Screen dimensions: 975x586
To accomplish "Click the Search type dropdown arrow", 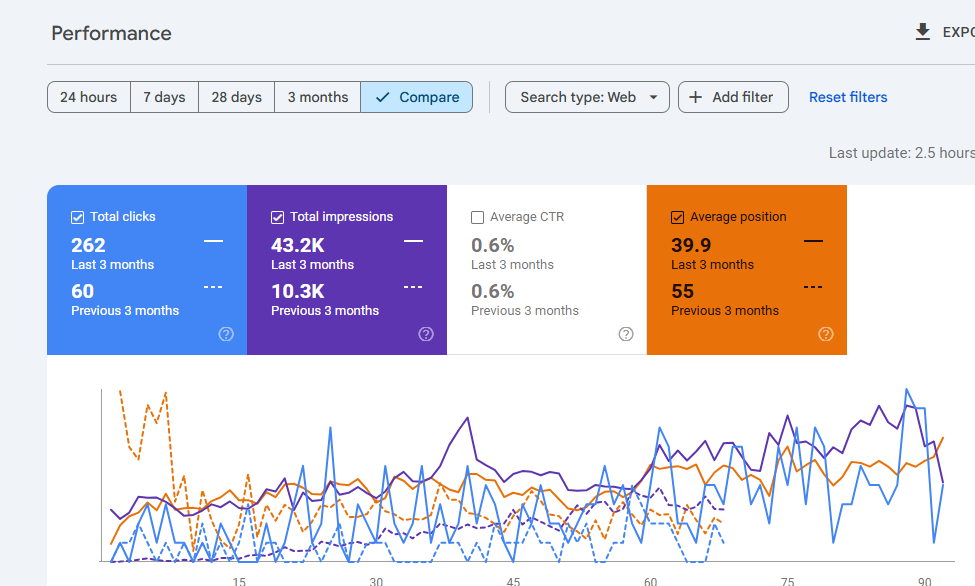I will coord(654,97).
